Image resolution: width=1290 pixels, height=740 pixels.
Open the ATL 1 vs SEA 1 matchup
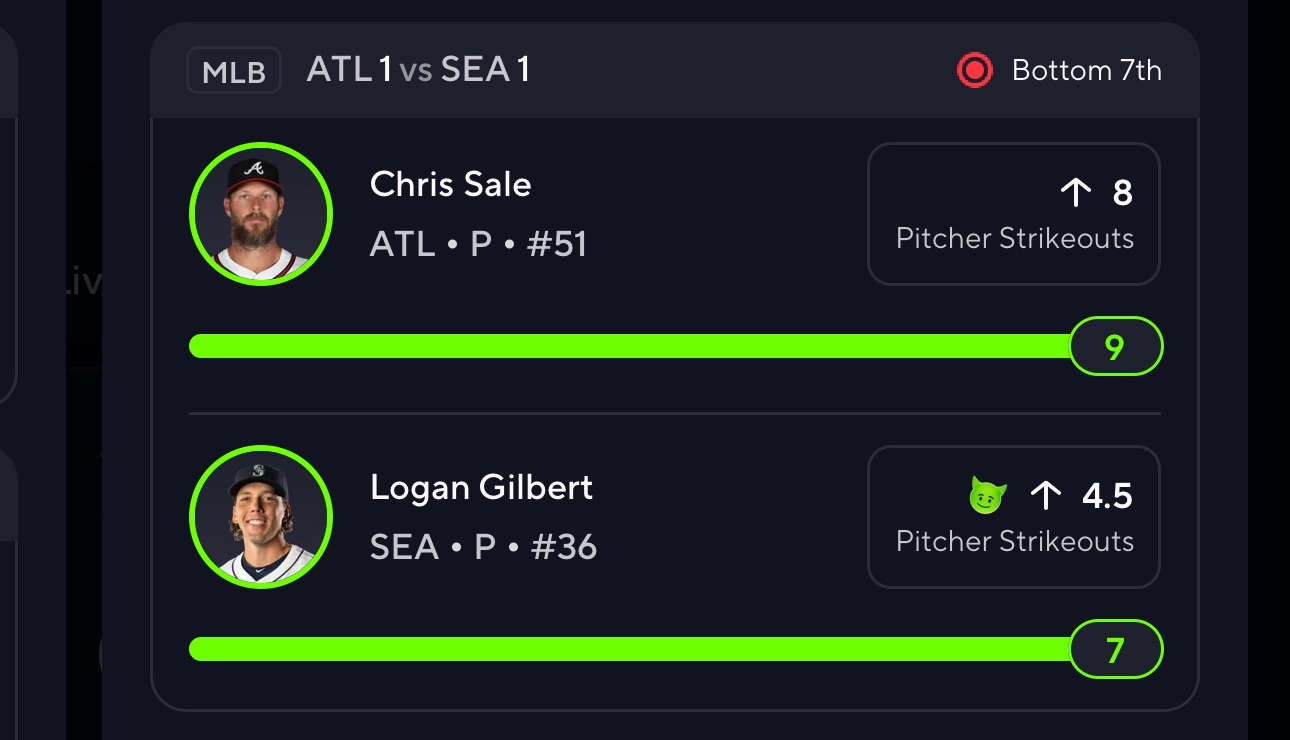tap(418, 70)
